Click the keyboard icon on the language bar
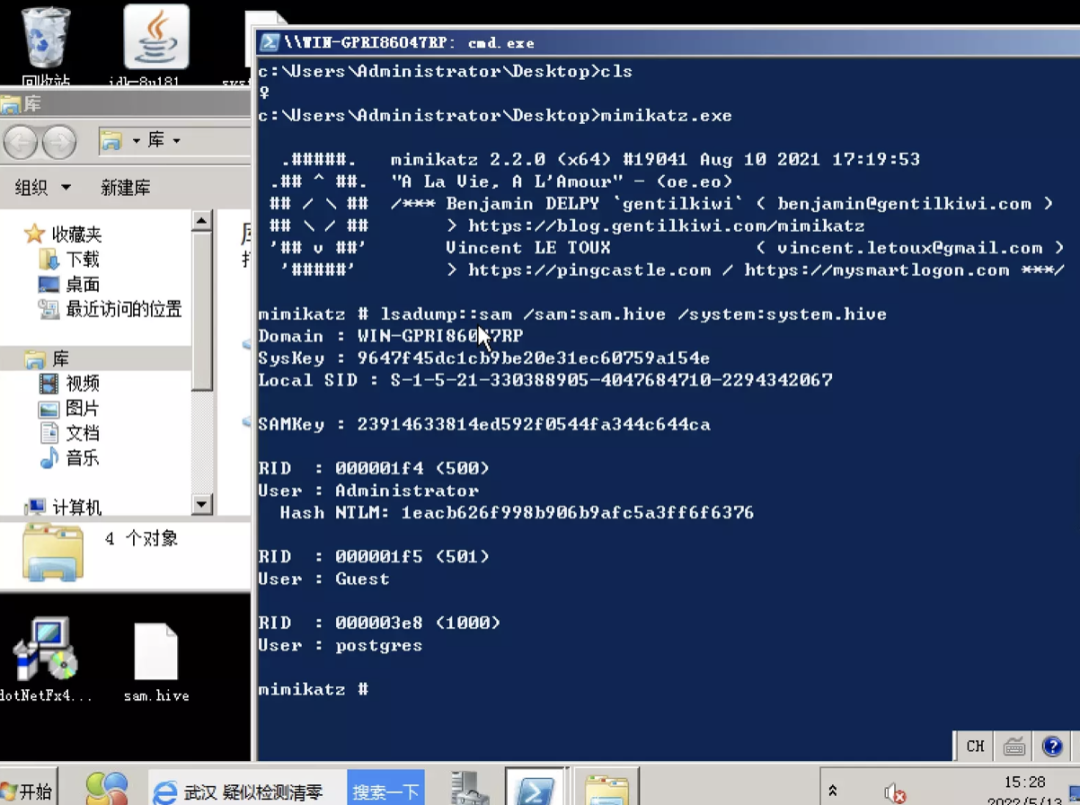Image resolution: width=1080 pixels, height=805 pixels. [1014, 746]
